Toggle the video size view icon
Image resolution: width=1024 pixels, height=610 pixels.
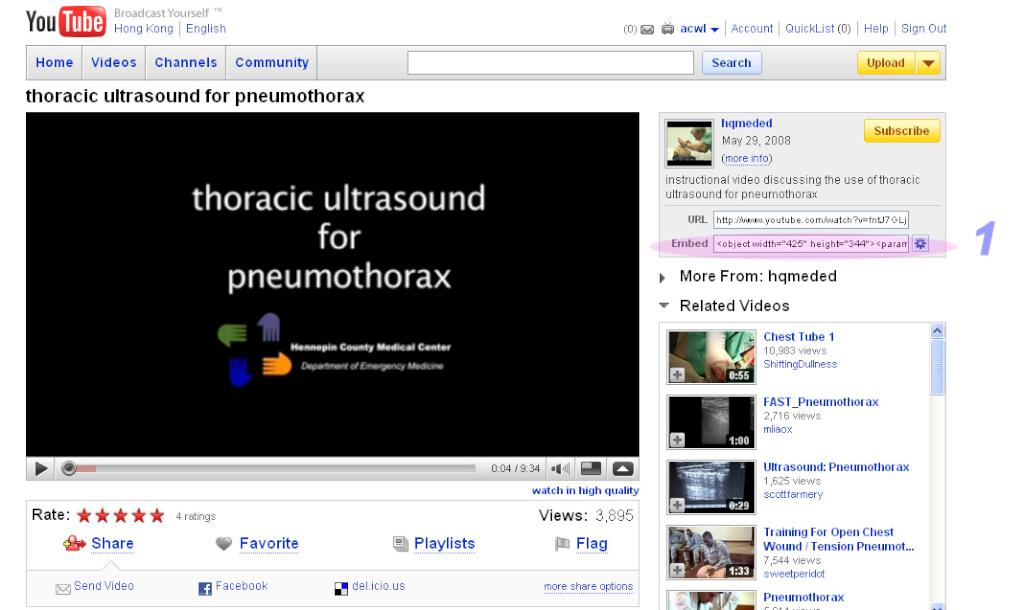(591, 468)
